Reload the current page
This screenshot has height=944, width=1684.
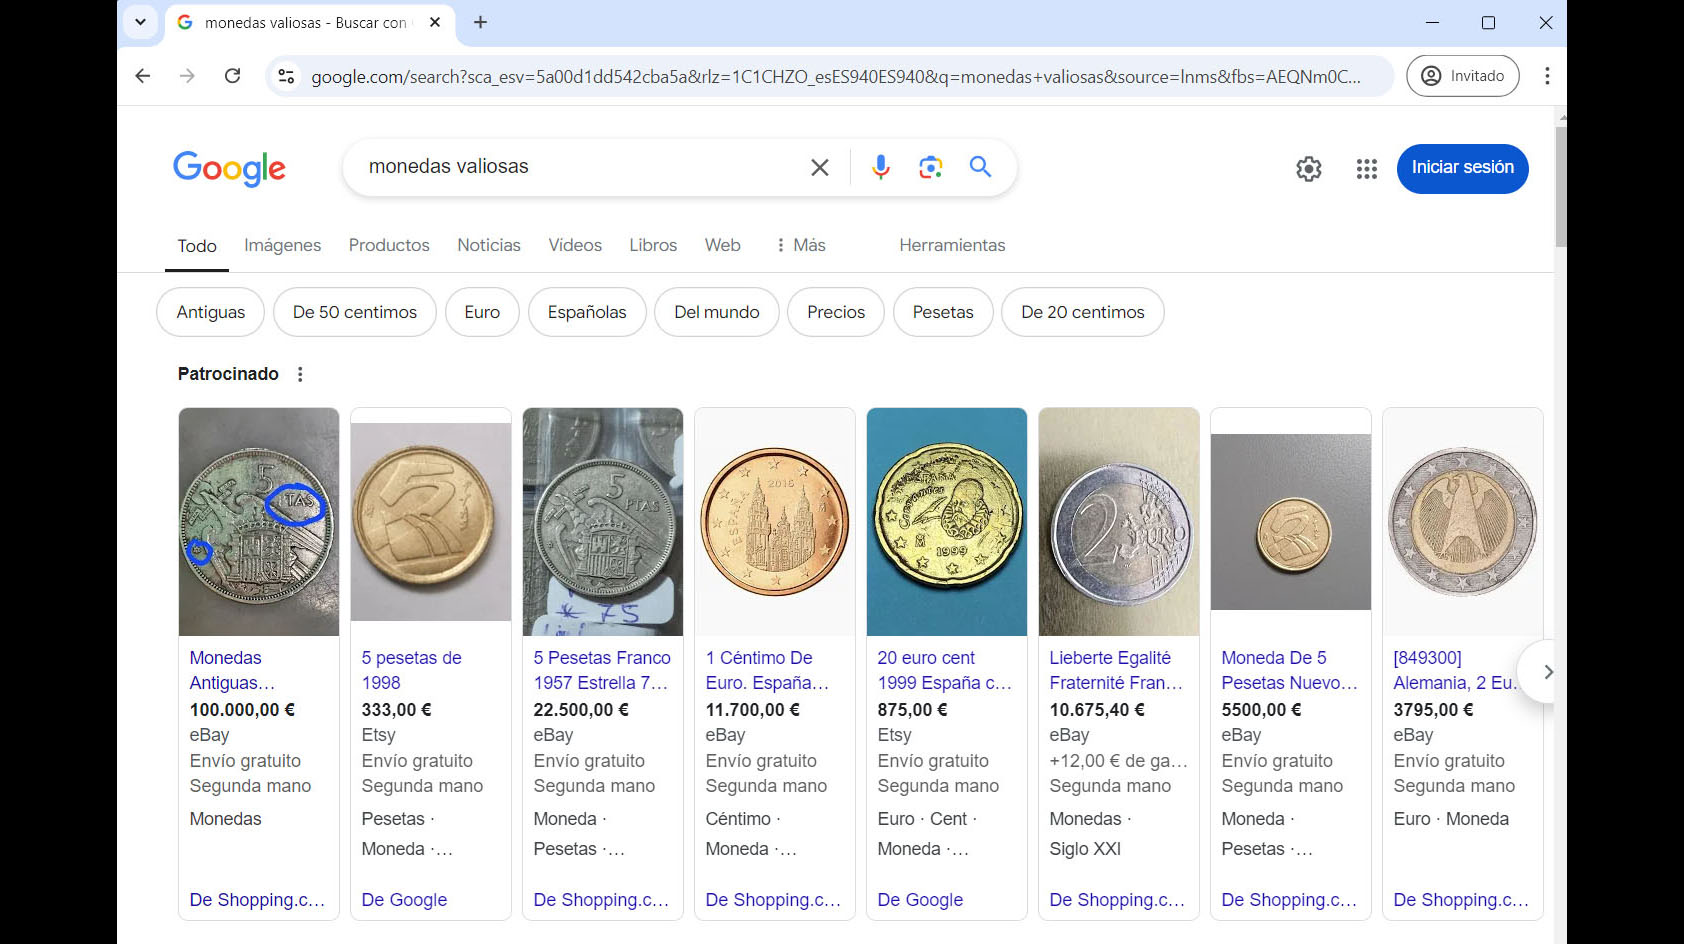point(232,76)
